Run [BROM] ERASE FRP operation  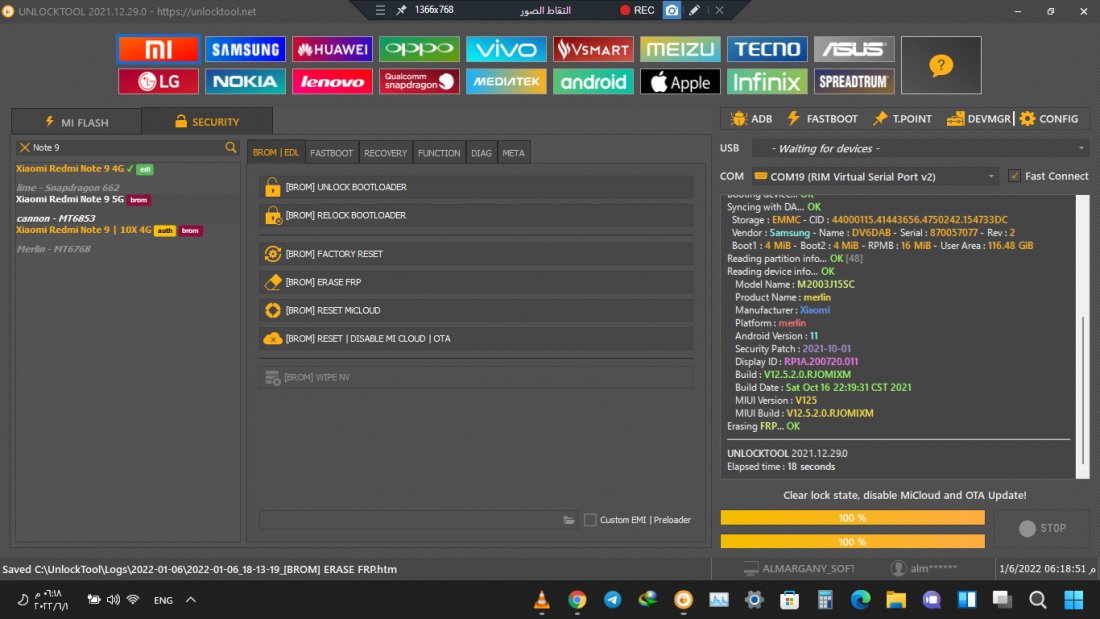(x=475, y=282)
